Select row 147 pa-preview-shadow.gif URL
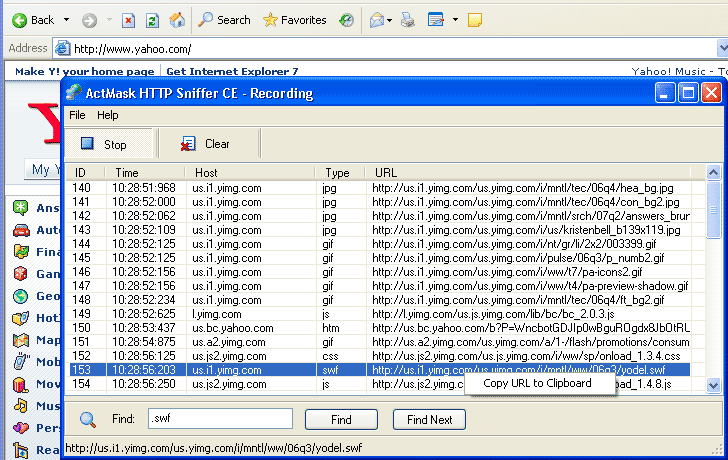728x460 pixels. [x=530, y=286]
